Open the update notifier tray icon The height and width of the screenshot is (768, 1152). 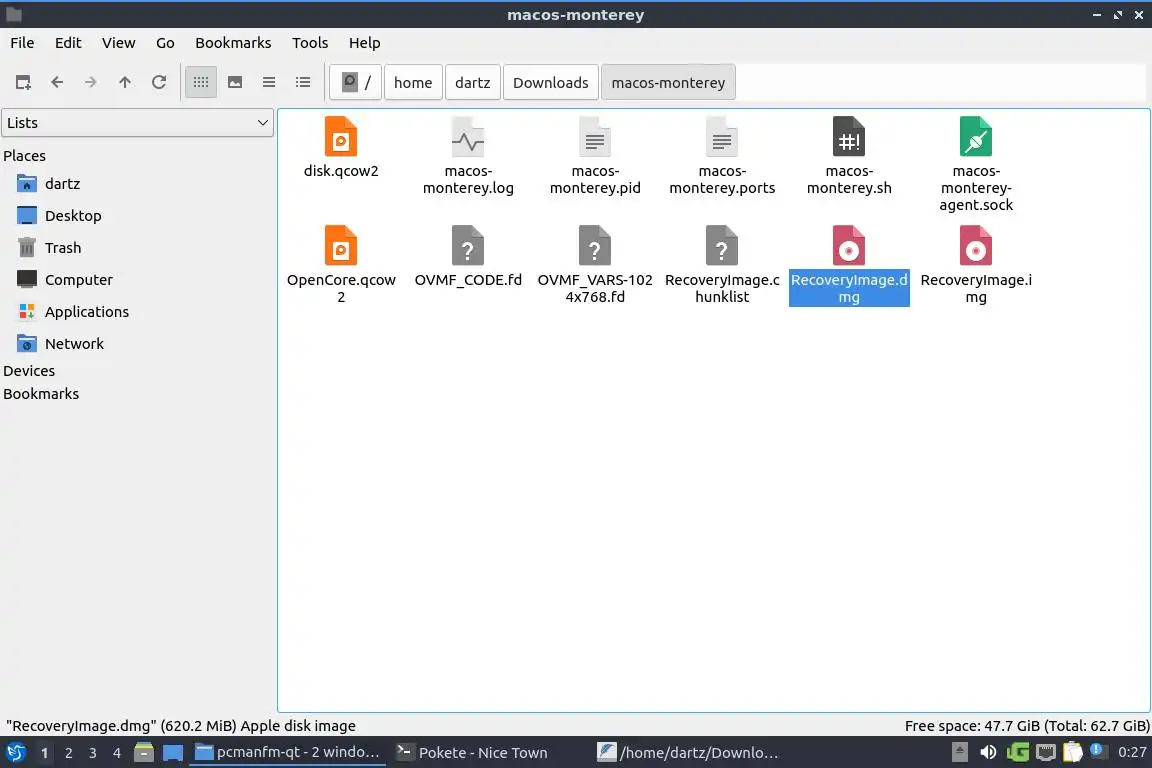click(x=1098, y=751)
